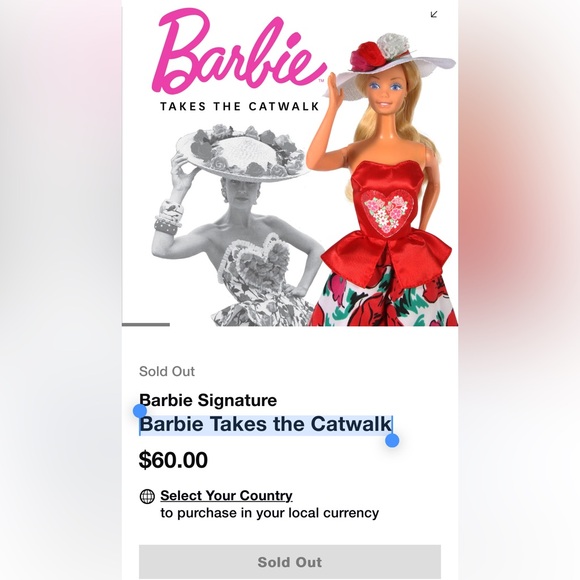The height and width of the screenshot is (580, 580).
Task: Click the pink Barbie script logo
Action: (239, 52)
